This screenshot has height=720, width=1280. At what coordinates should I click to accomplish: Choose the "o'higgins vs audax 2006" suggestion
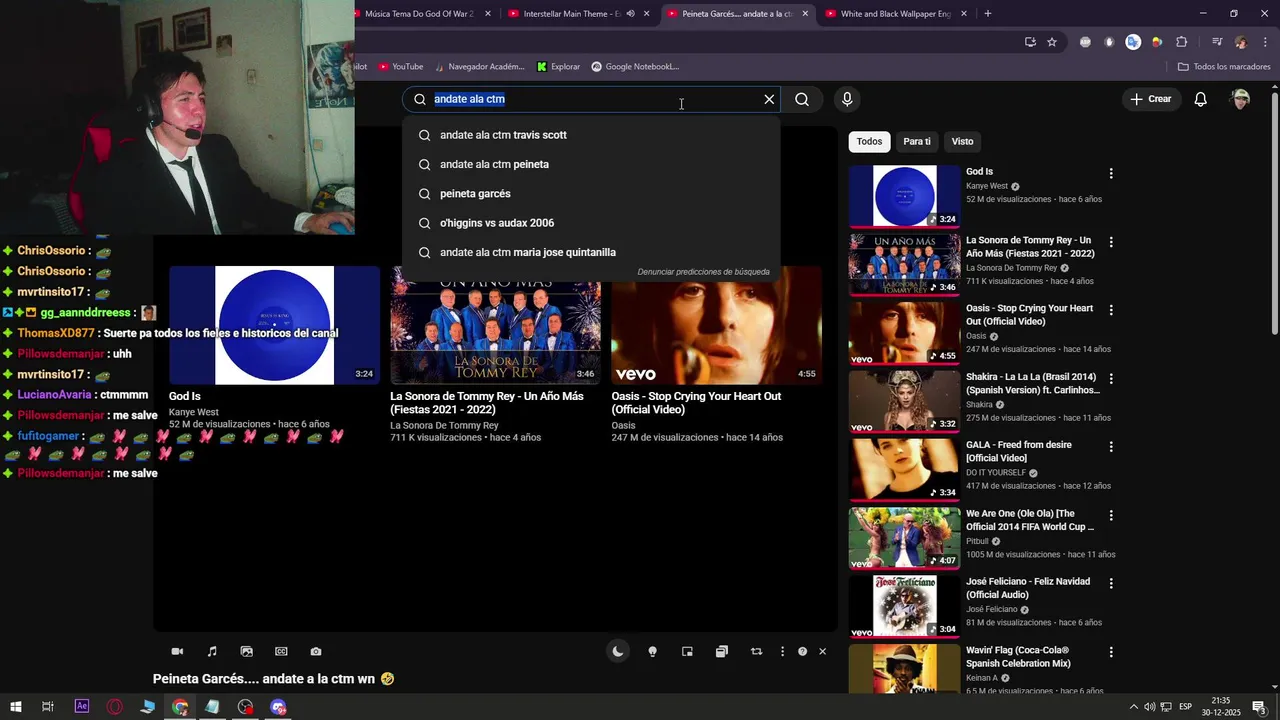pos(591,223)
